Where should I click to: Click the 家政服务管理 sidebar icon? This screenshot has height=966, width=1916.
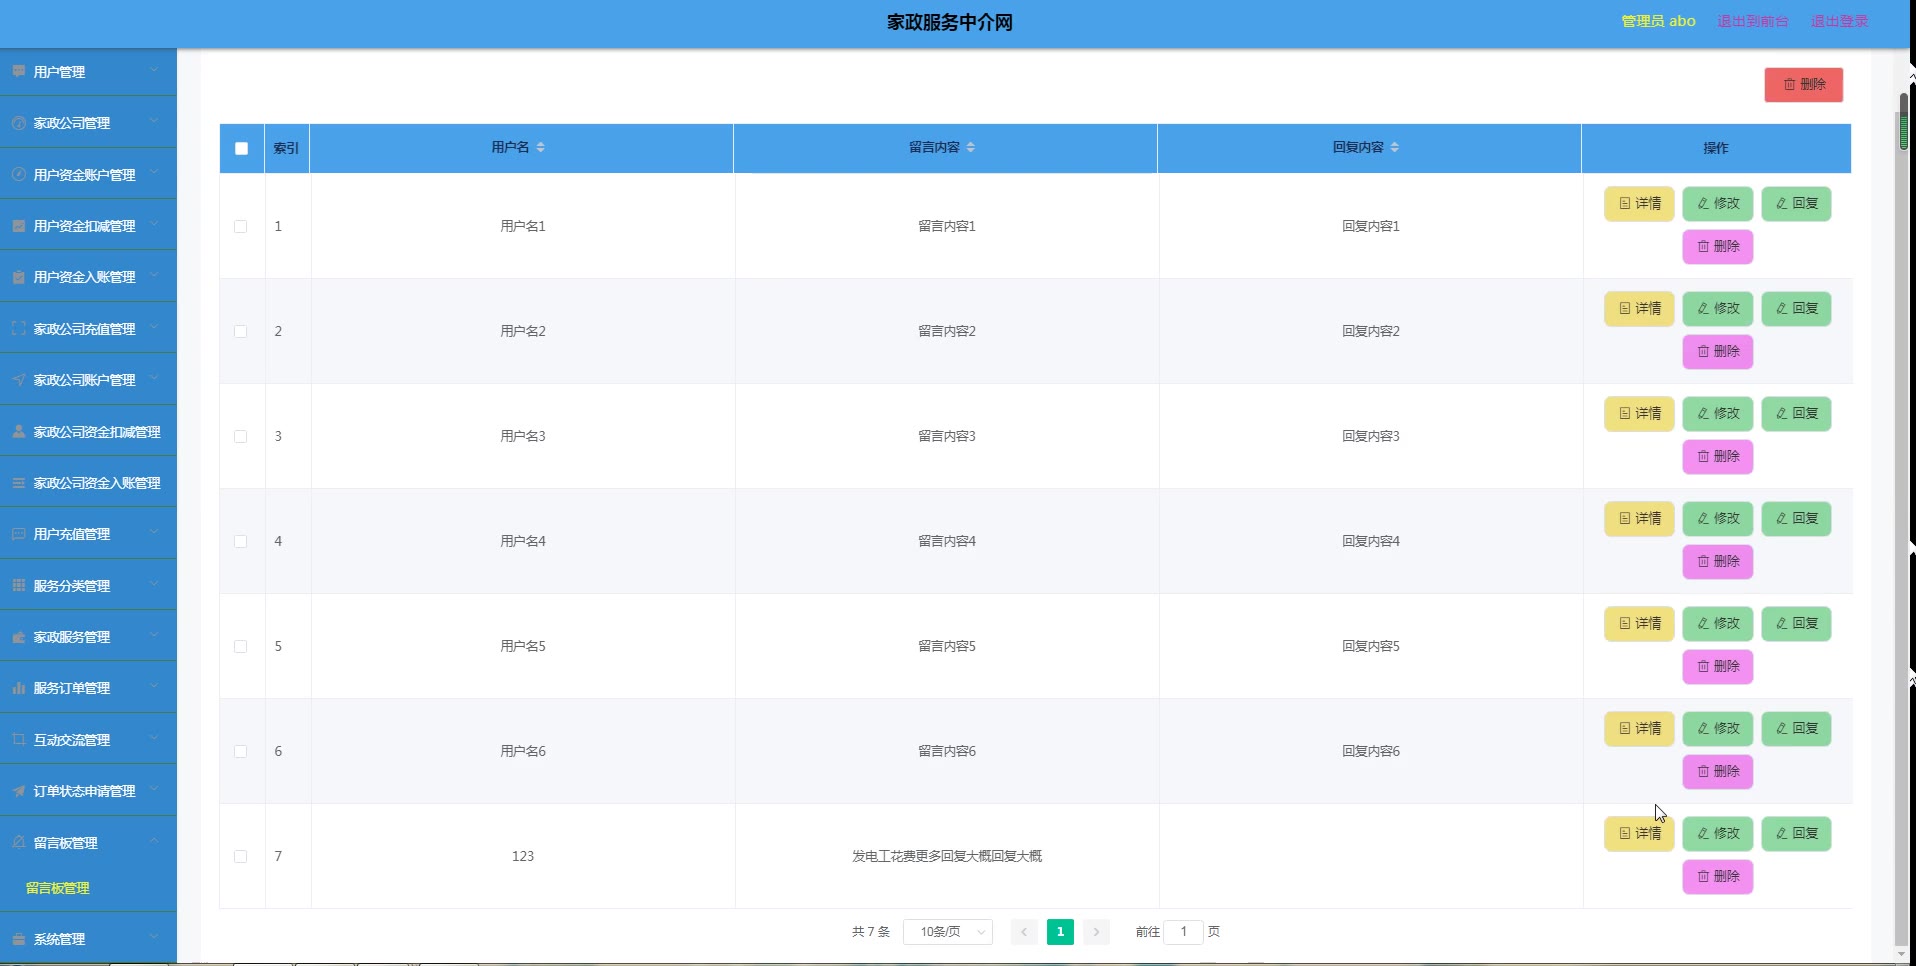[19, 637]
